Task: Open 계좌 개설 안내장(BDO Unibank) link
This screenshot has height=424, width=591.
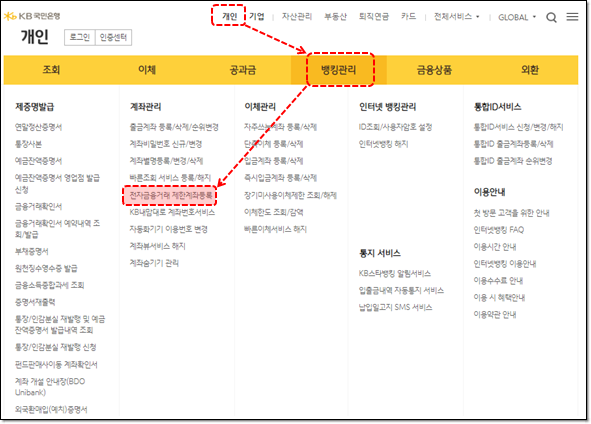Action: (50, 387)
